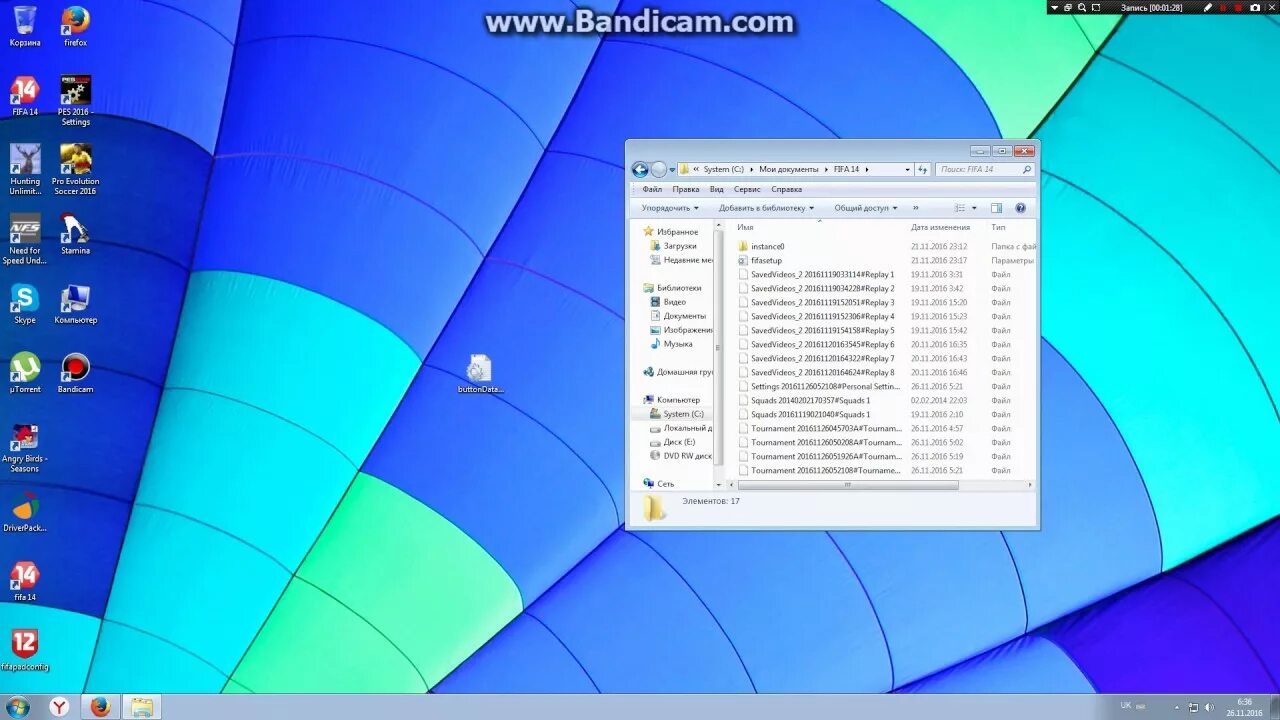Open the Добавить в библиотеку dropdown

click(766, 208)
